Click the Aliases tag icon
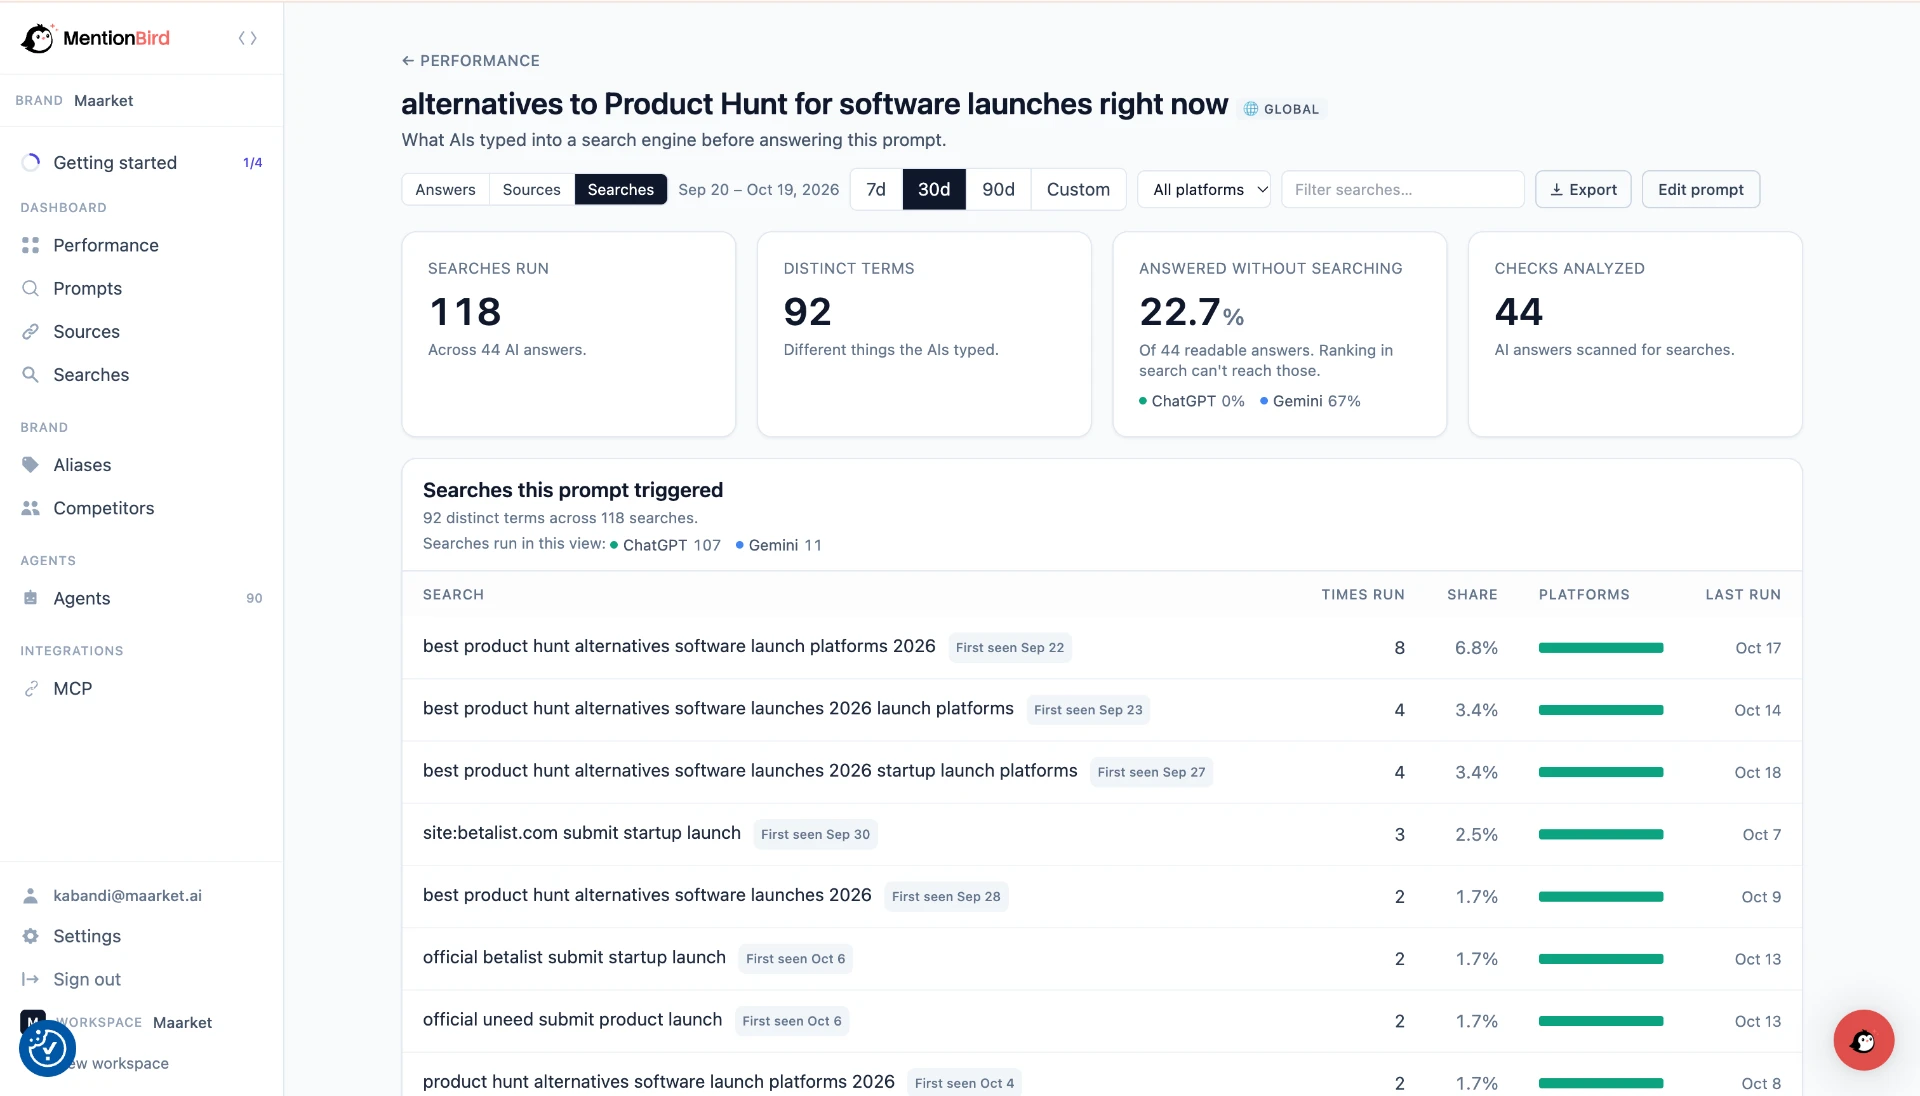Viewport: 1920px width, 1096px height. pos(31,465)
